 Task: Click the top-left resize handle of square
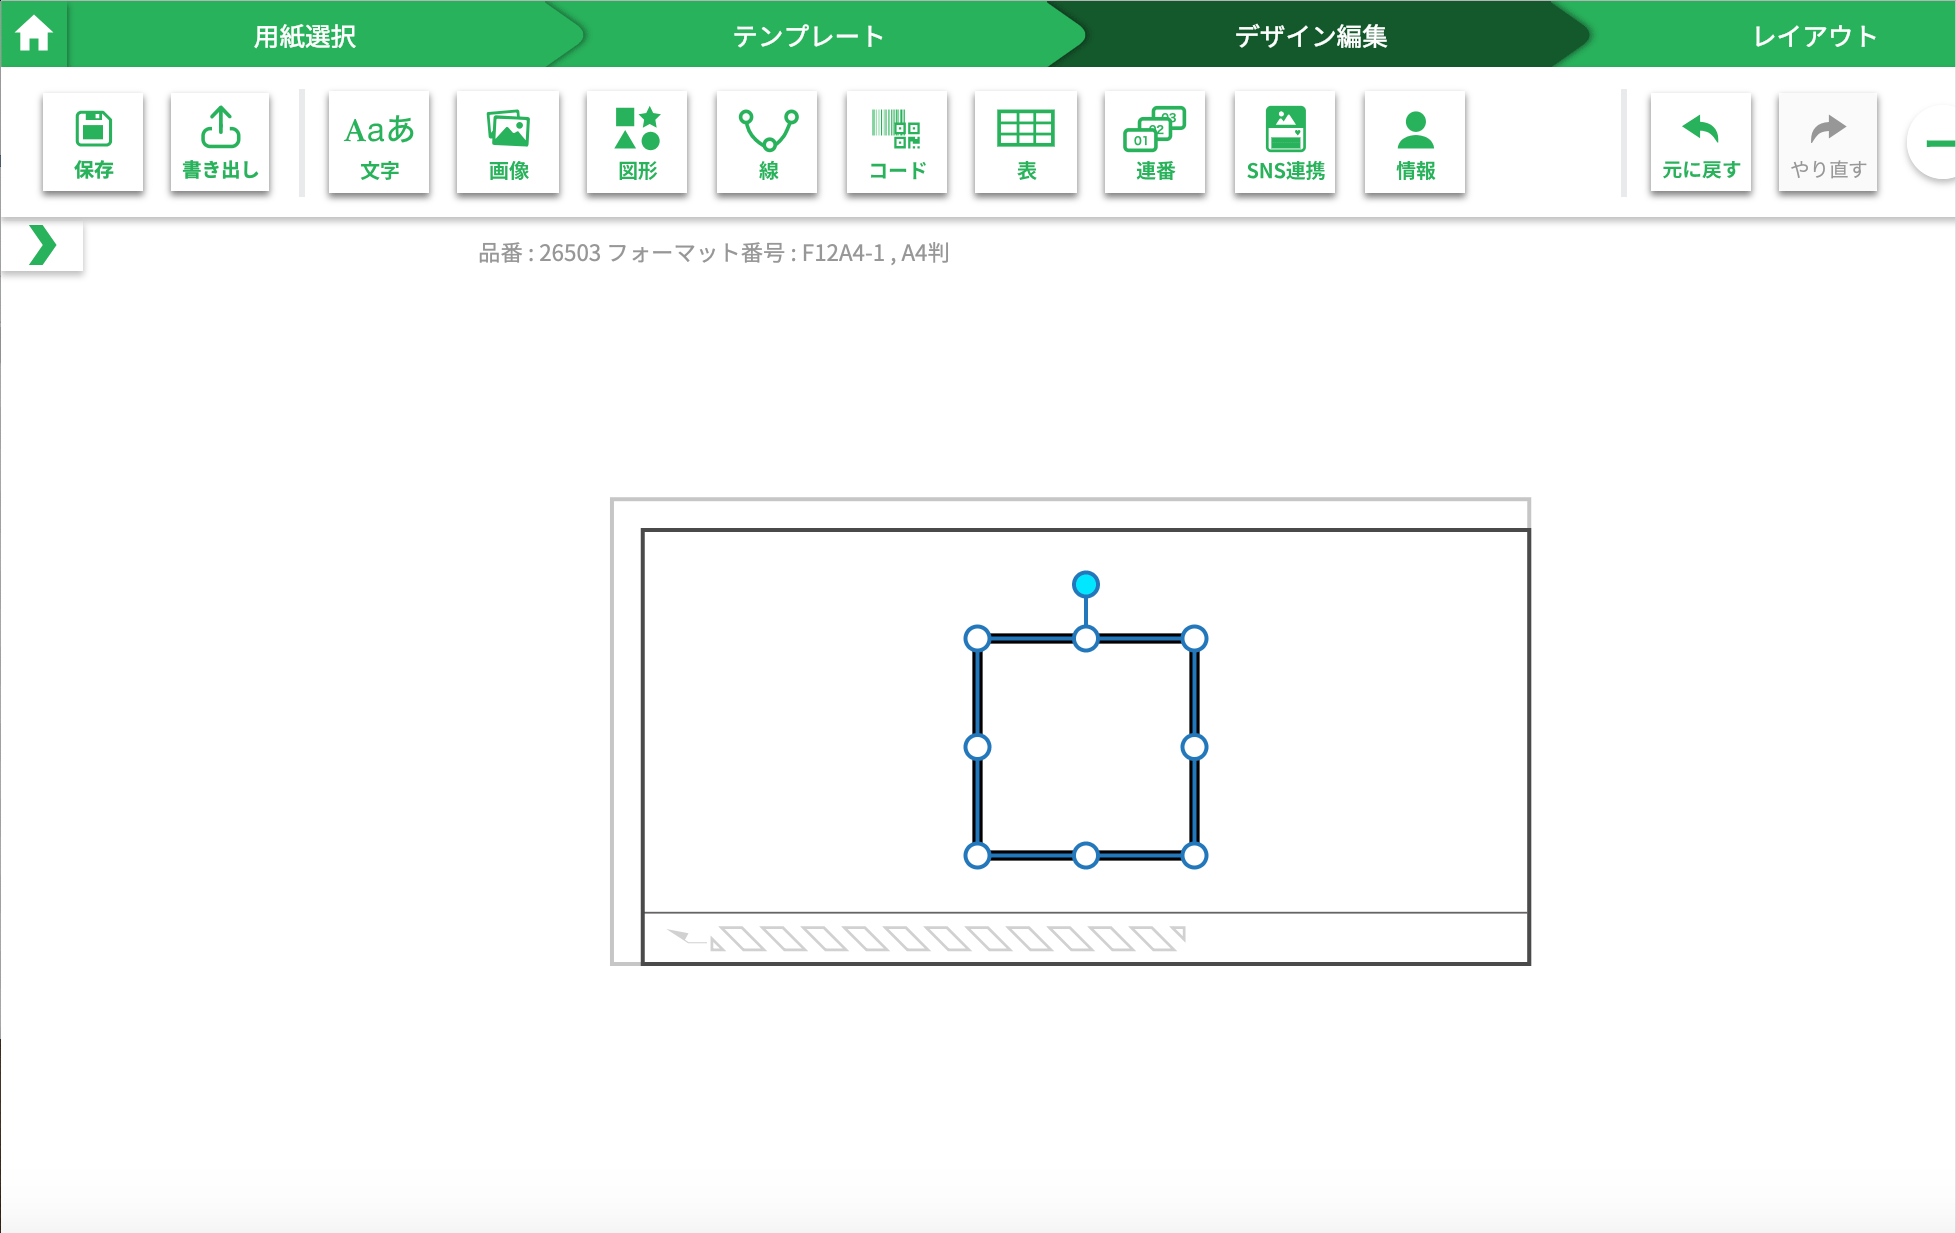point(977,638)
